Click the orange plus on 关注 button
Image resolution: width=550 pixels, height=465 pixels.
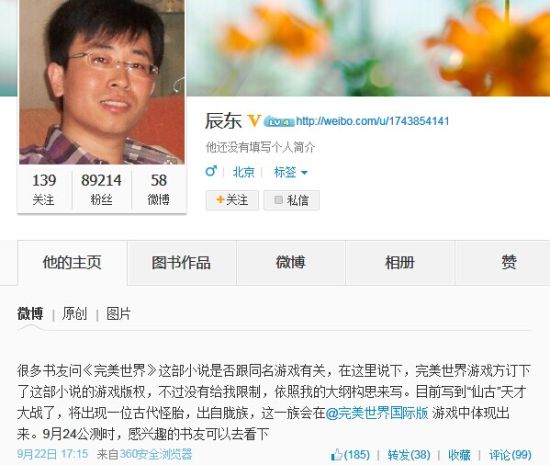click(220, 200)
